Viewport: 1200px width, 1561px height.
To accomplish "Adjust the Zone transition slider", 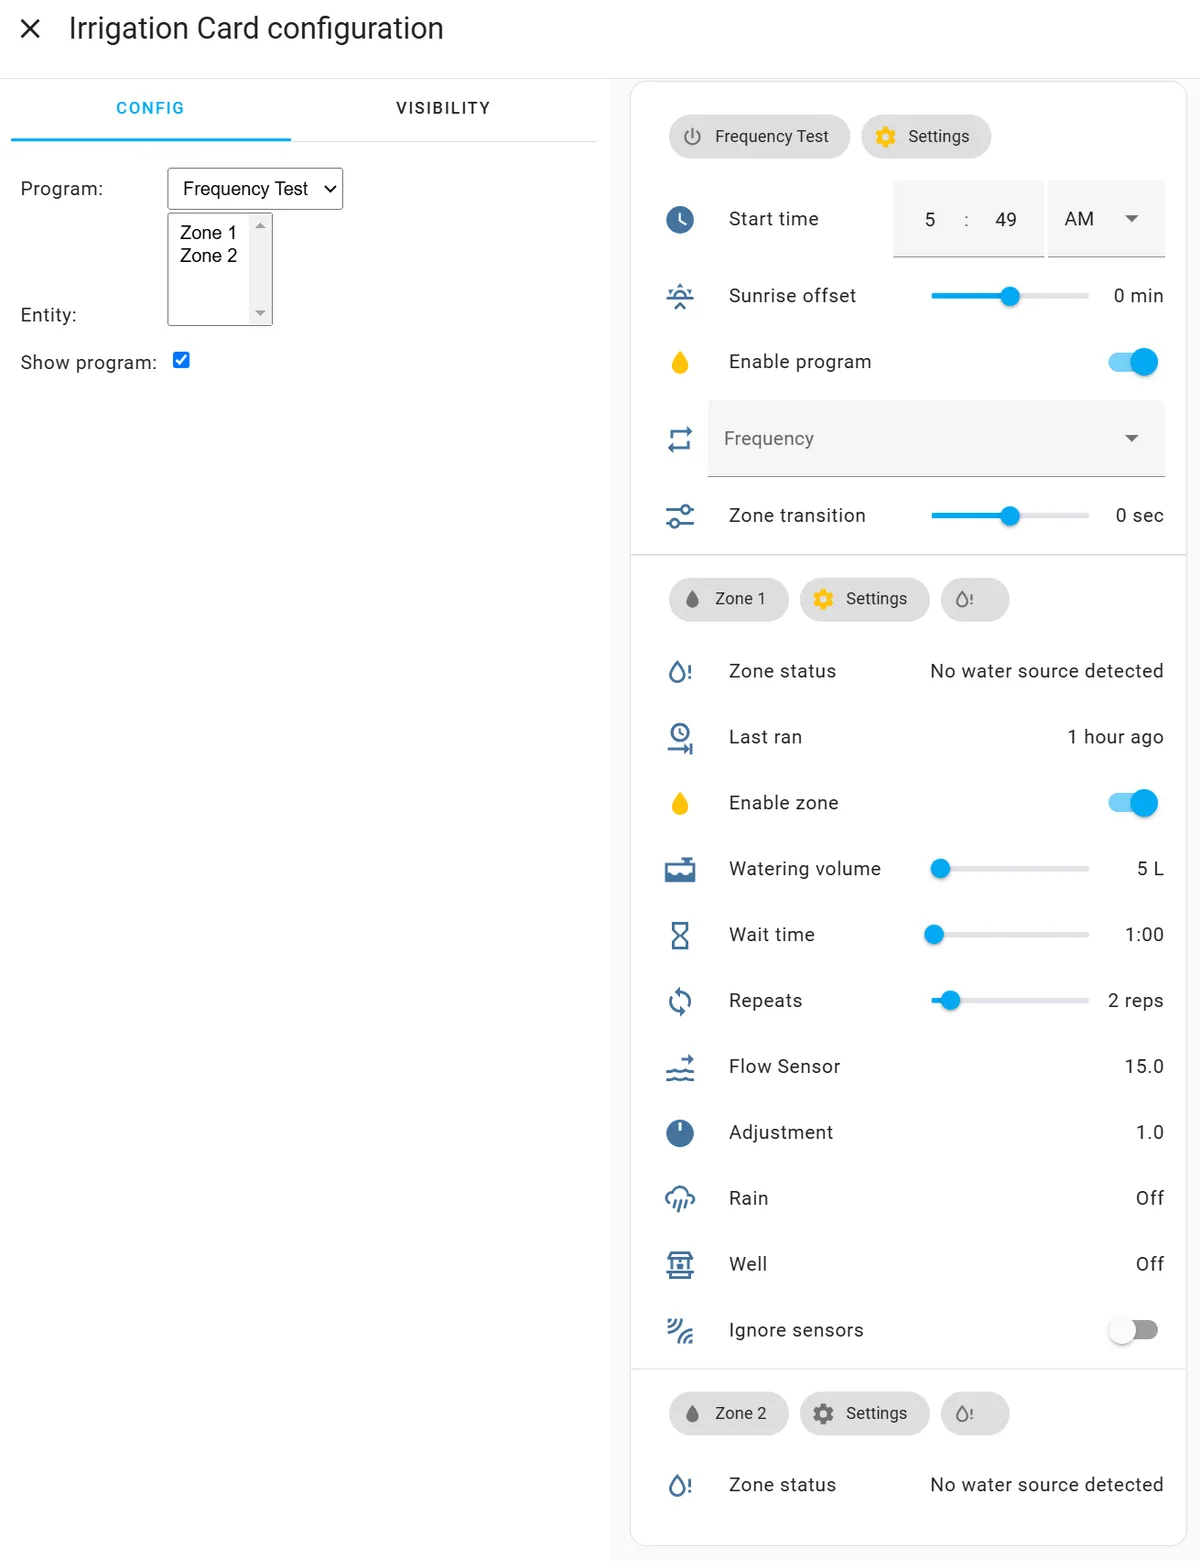I will (1010, 516).
